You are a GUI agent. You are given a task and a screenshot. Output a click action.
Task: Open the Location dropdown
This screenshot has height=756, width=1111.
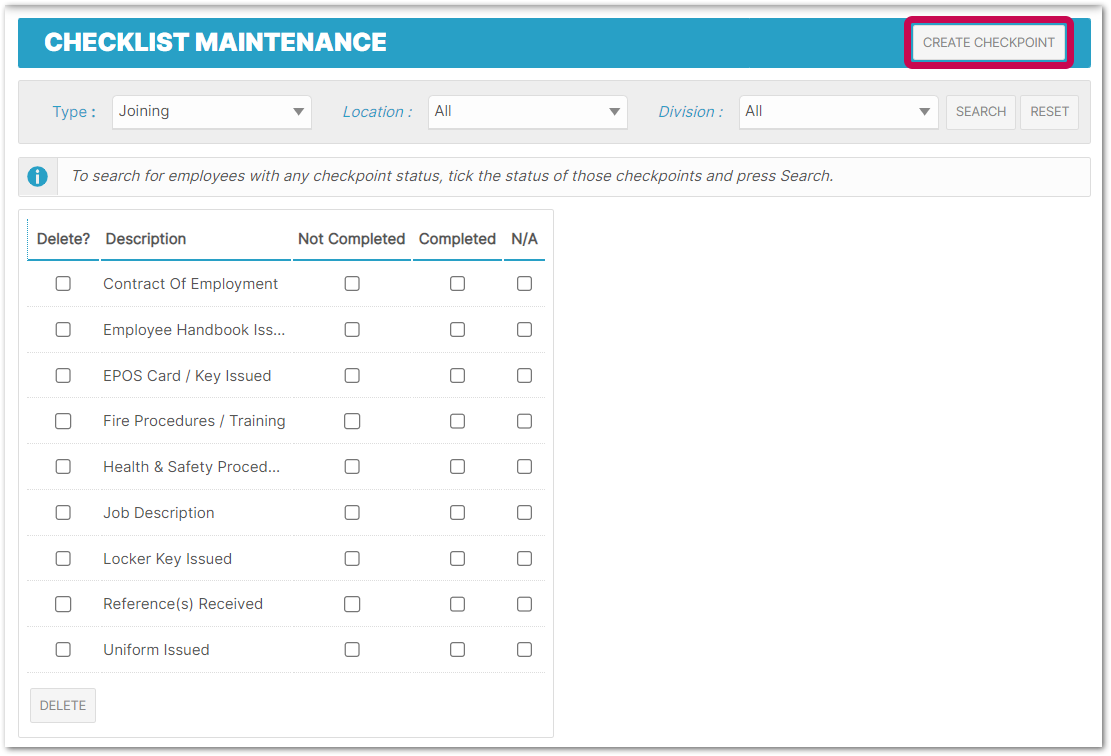pyautogui.click(x=528, y=112)
